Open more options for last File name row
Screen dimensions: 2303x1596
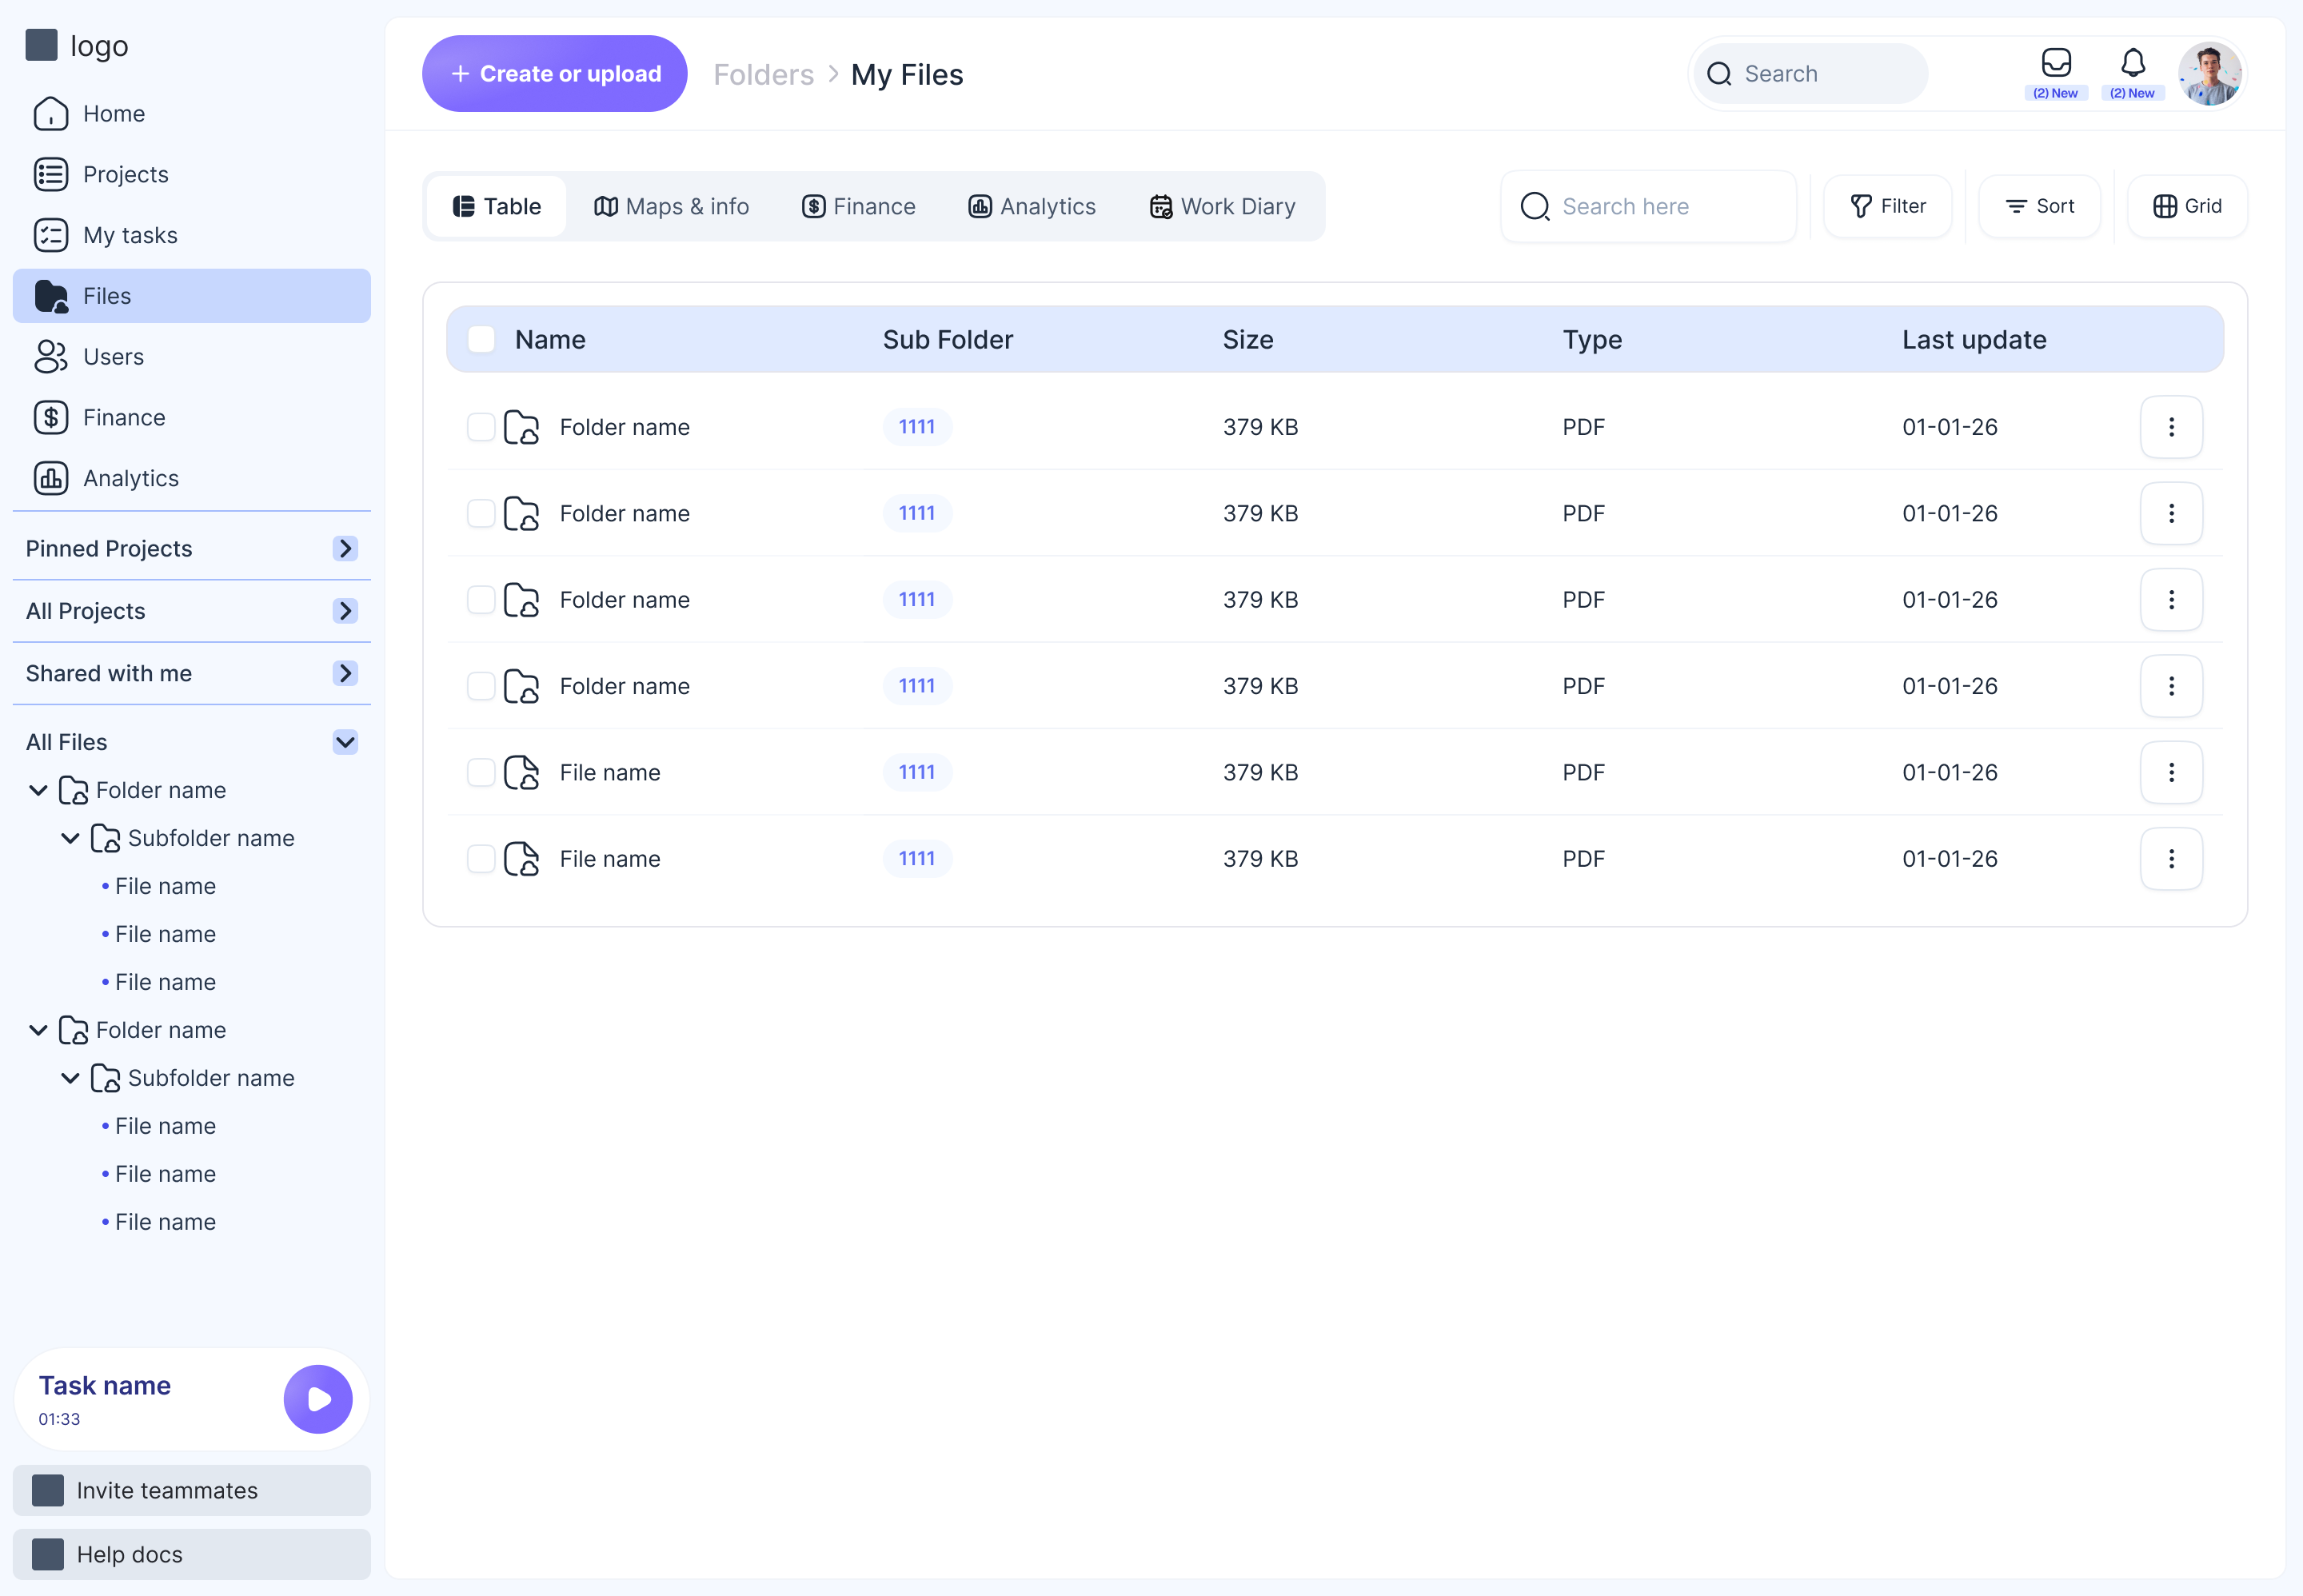(x=2171, y=859)
